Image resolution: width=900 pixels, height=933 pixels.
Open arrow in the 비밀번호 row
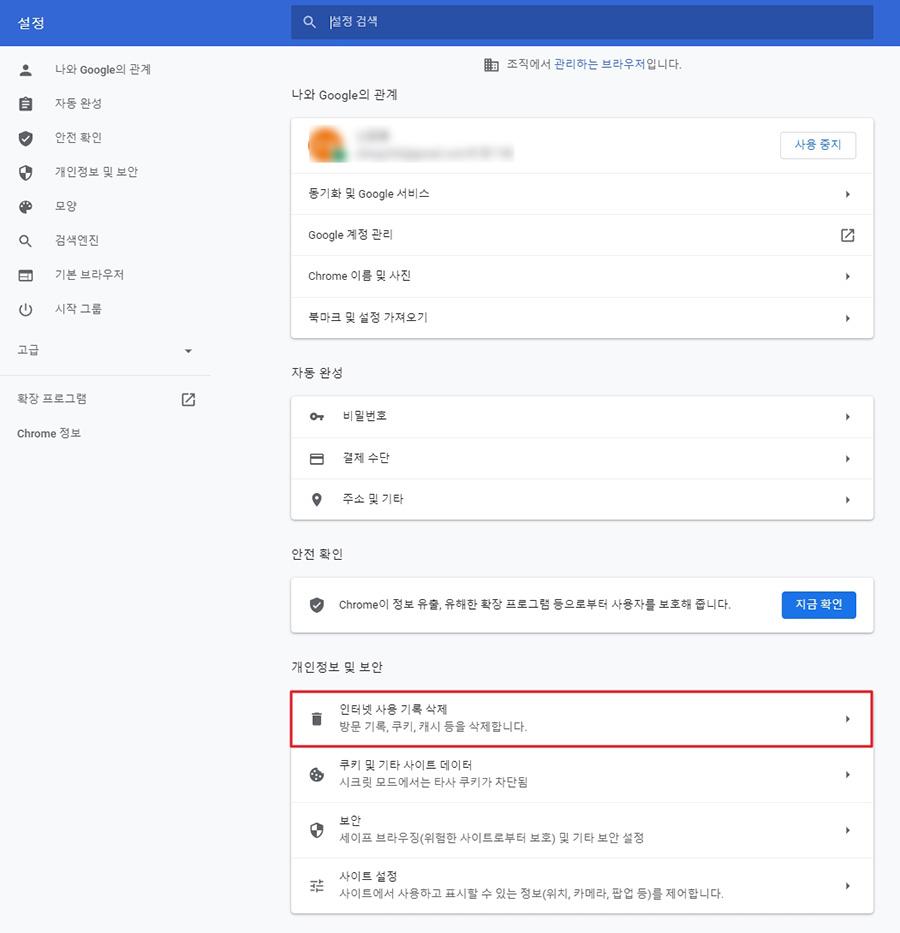coord(848,417)
